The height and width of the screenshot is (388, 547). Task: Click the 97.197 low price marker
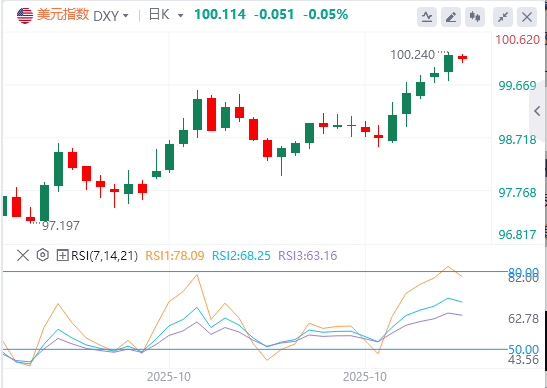click(x=61, y=226)
